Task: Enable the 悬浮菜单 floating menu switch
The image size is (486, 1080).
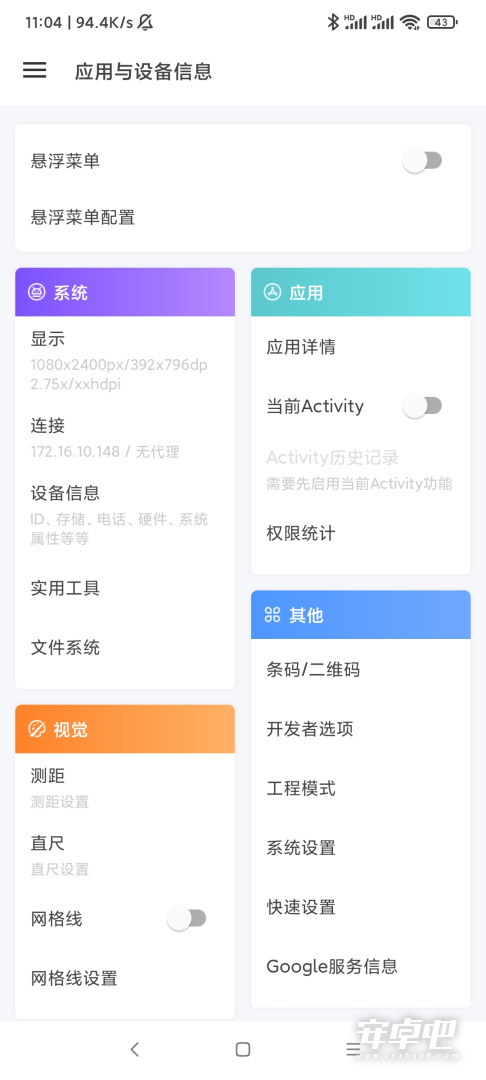Action: click(x=422, y=161)
